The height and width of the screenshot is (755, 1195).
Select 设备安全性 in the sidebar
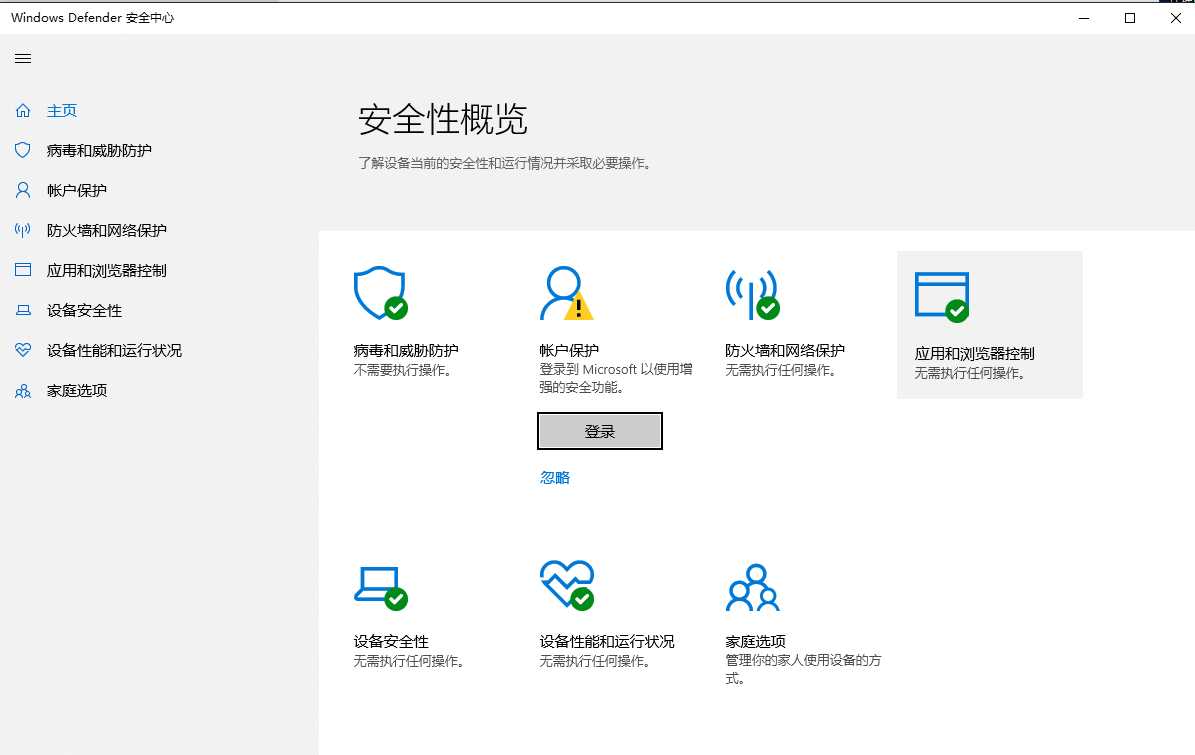[85, 310]
